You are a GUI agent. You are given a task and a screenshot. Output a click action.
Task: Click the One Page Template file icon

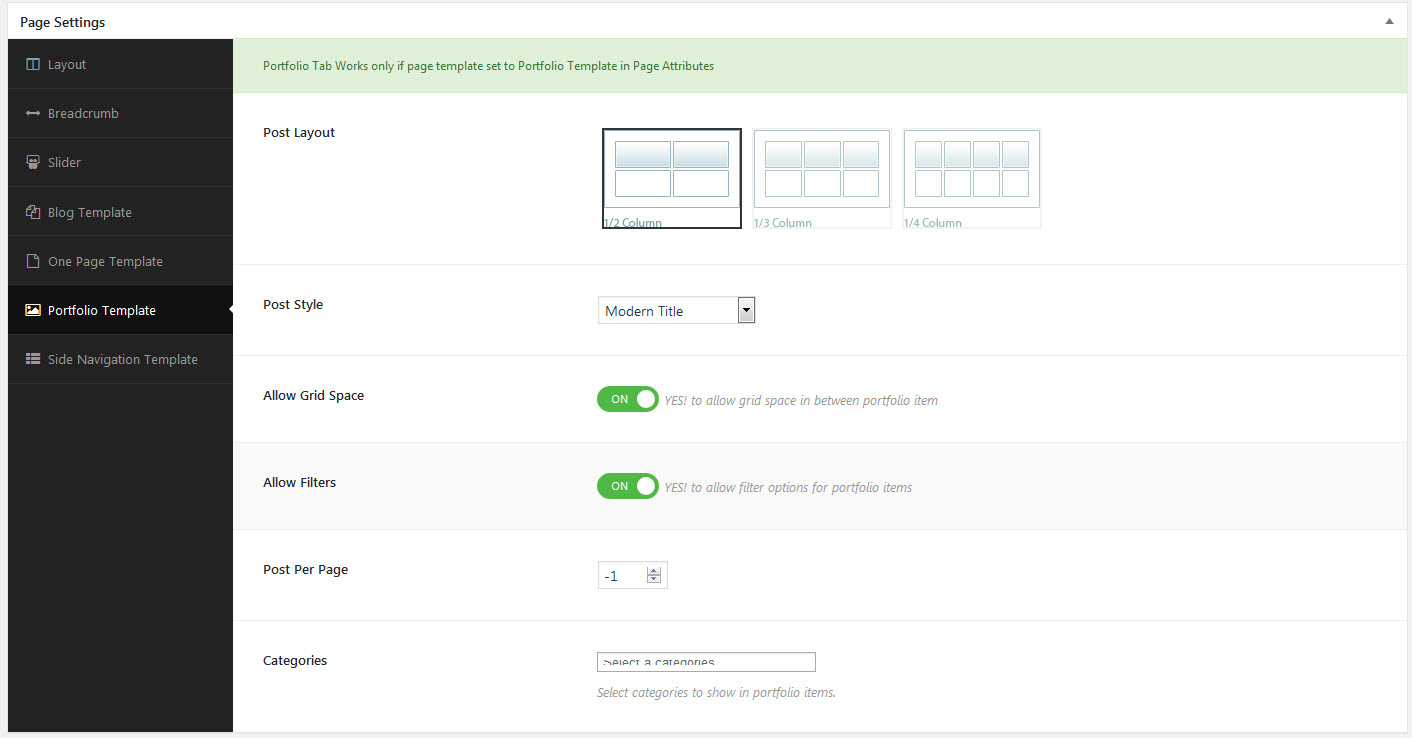click(x=33, y=261)
